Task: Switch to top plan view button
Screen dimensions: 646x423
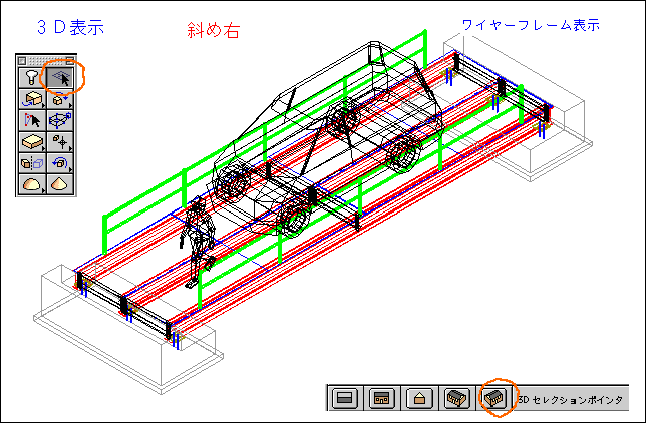Action: click(344, 398)
